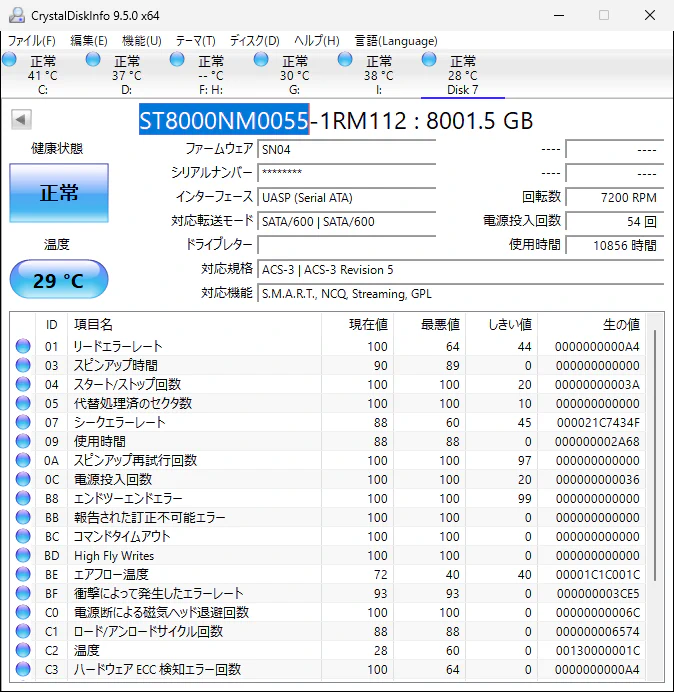674x692 pixels.
Task: Click status orb for drive F: H:
Action: pos(177,59)
